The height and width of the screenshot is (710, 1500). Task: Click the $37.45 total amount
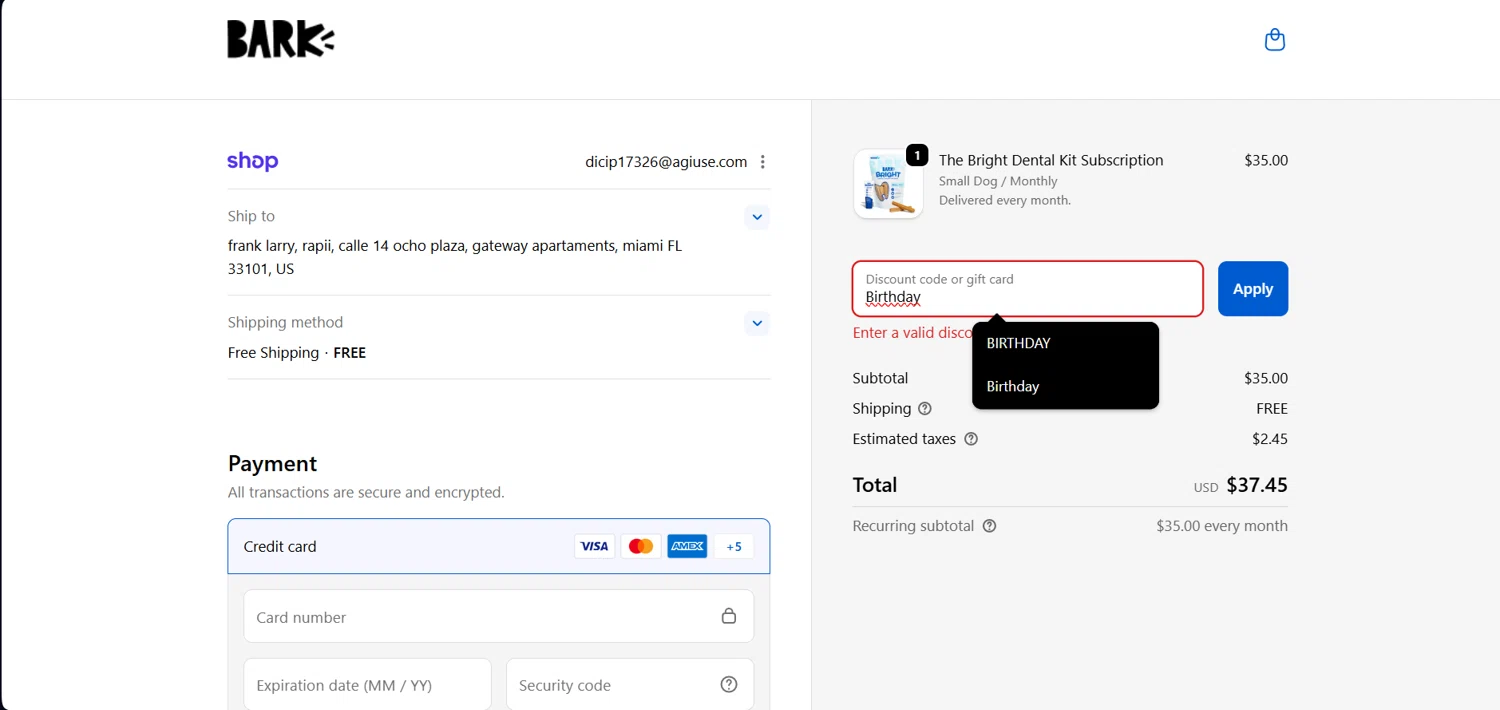click(1257, 485)
